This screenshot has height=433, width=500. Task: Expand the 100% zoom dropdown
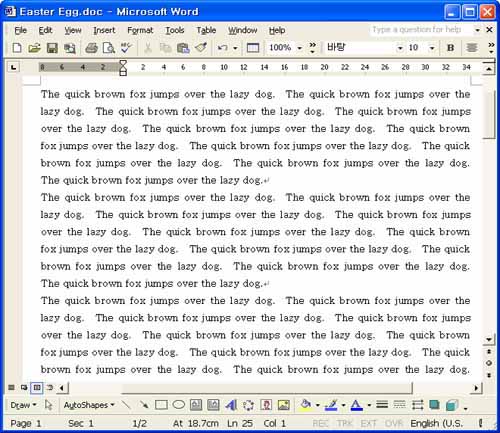300,48
